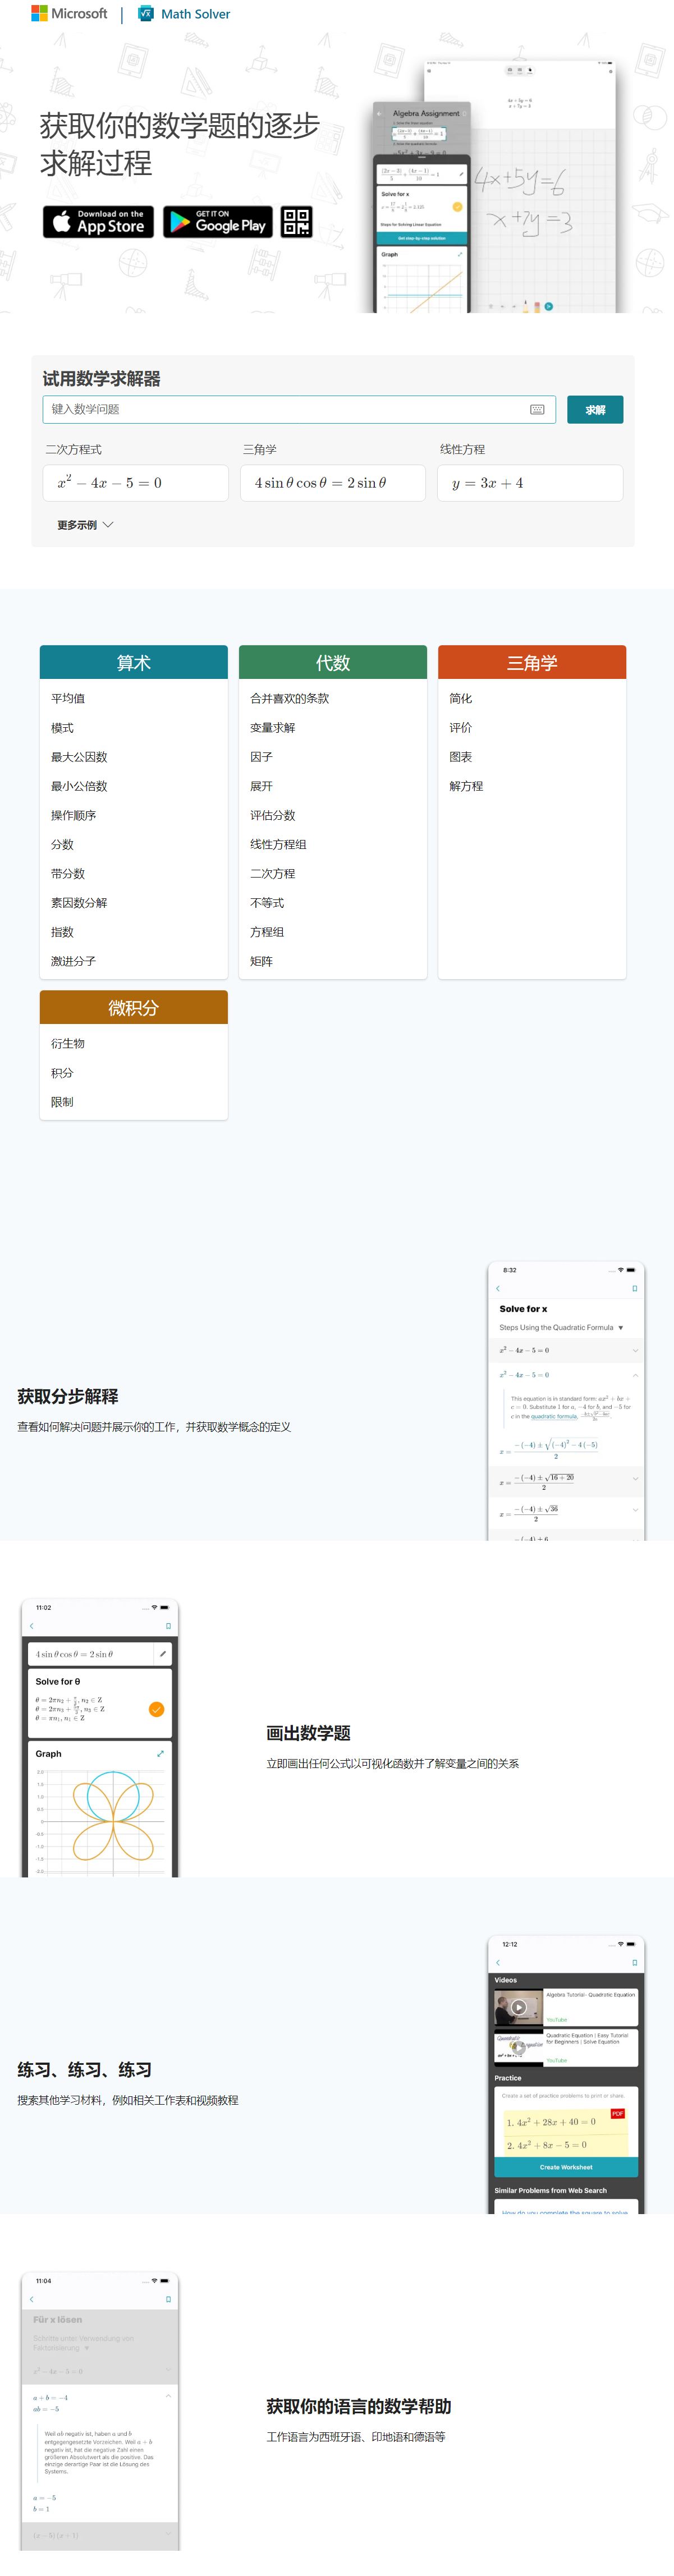Open the Math Solver title link
Image resolution: width=674 pixels, height=2576 pixels.
coord(196,14)
